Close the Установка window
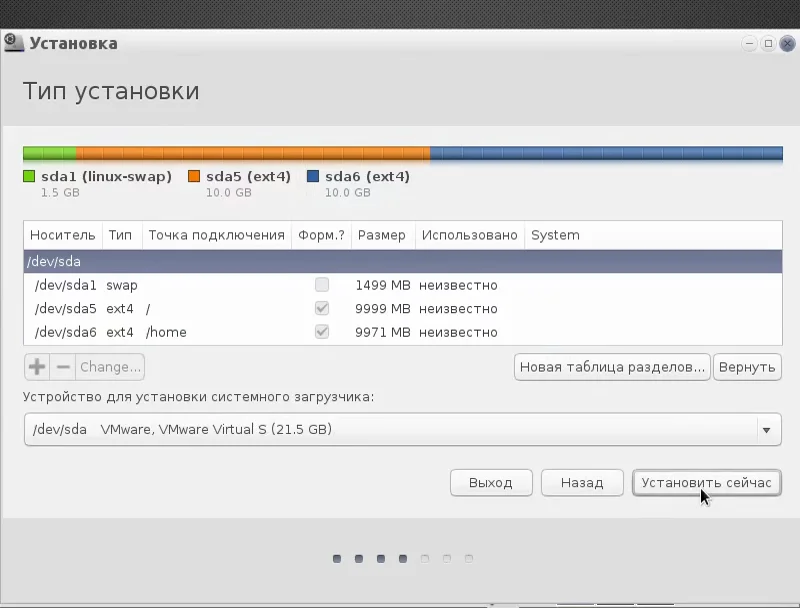 [787, 44]
